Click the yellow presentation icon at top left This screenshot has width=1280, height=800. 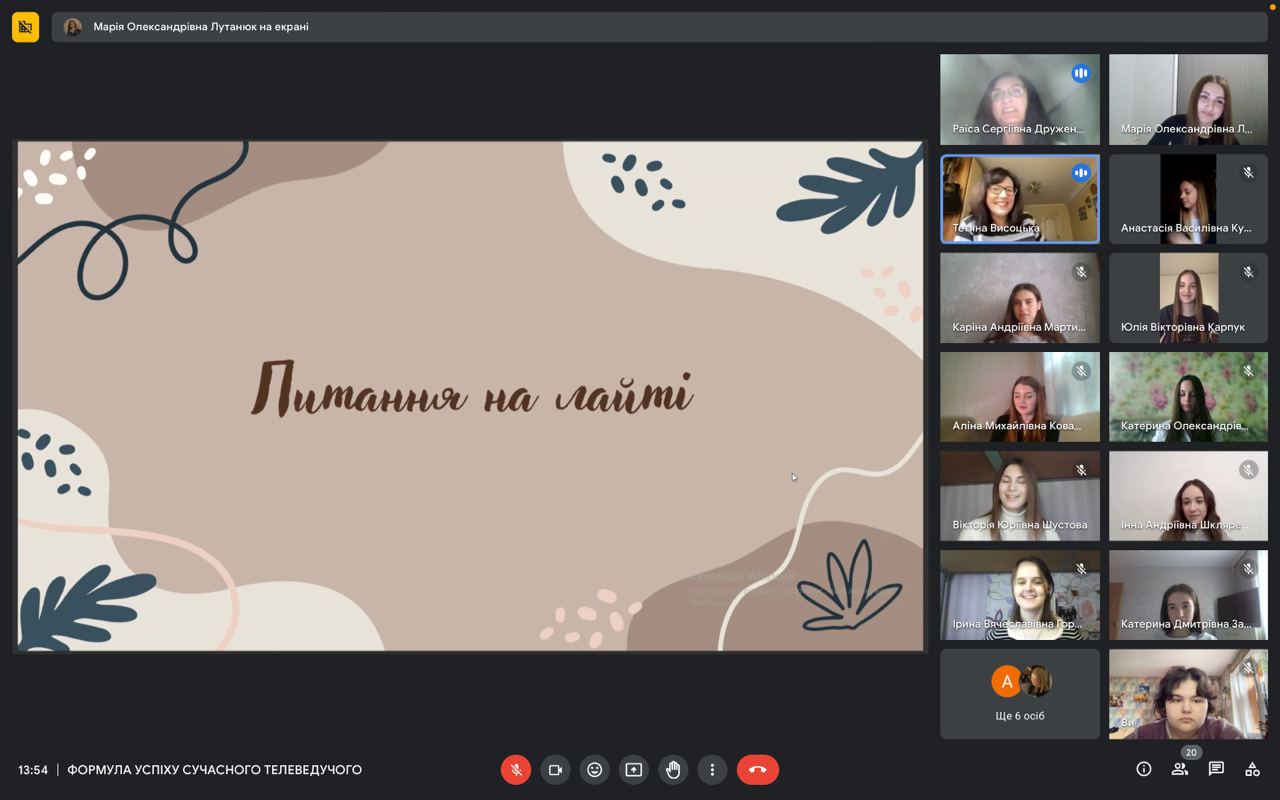pos(25,27)
